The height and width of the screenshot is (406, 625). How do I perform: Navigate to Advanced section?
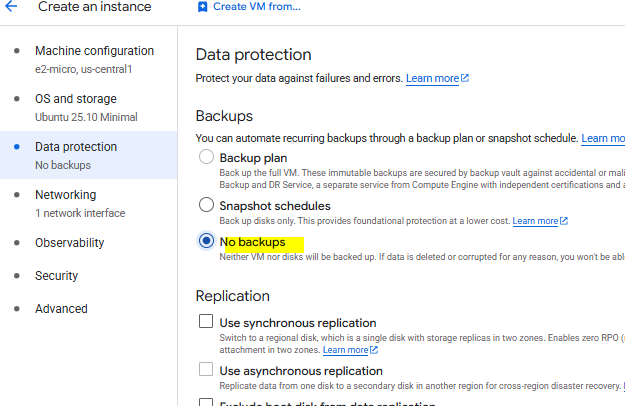pyautogui.click(x=61, y=308)
